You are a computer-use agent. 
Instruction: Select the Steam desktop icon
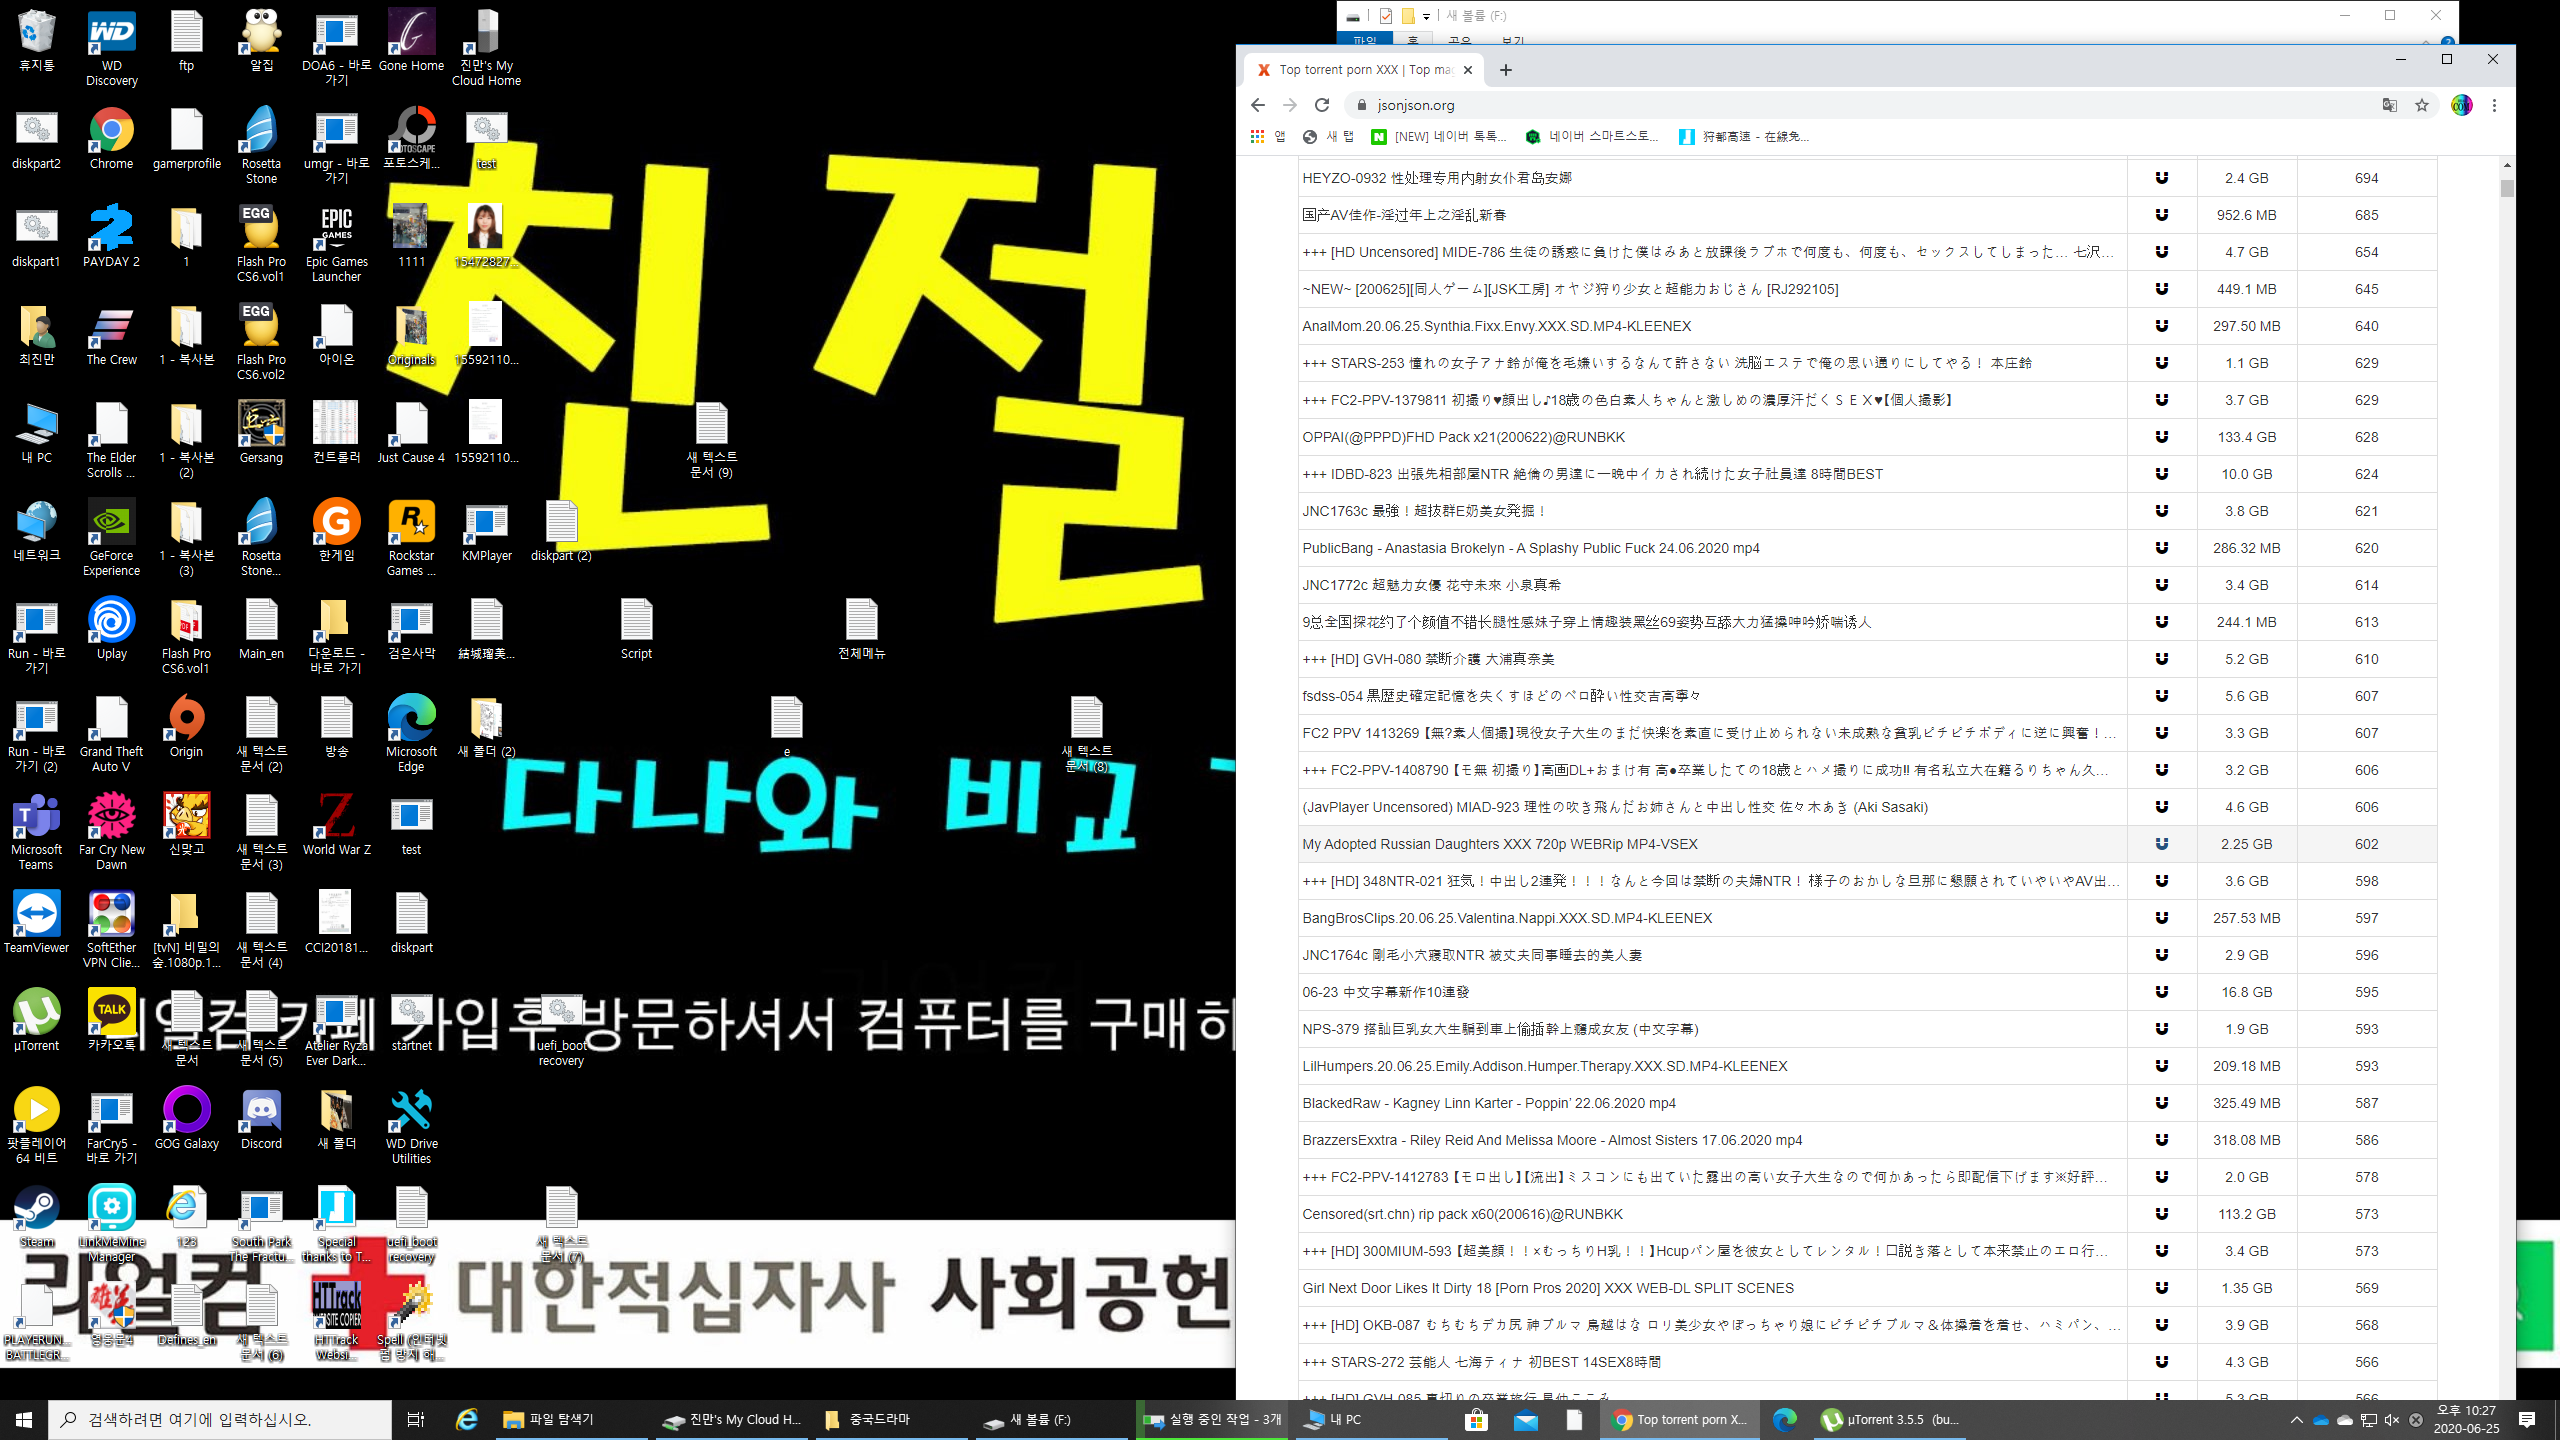(x=36, y=1217)
